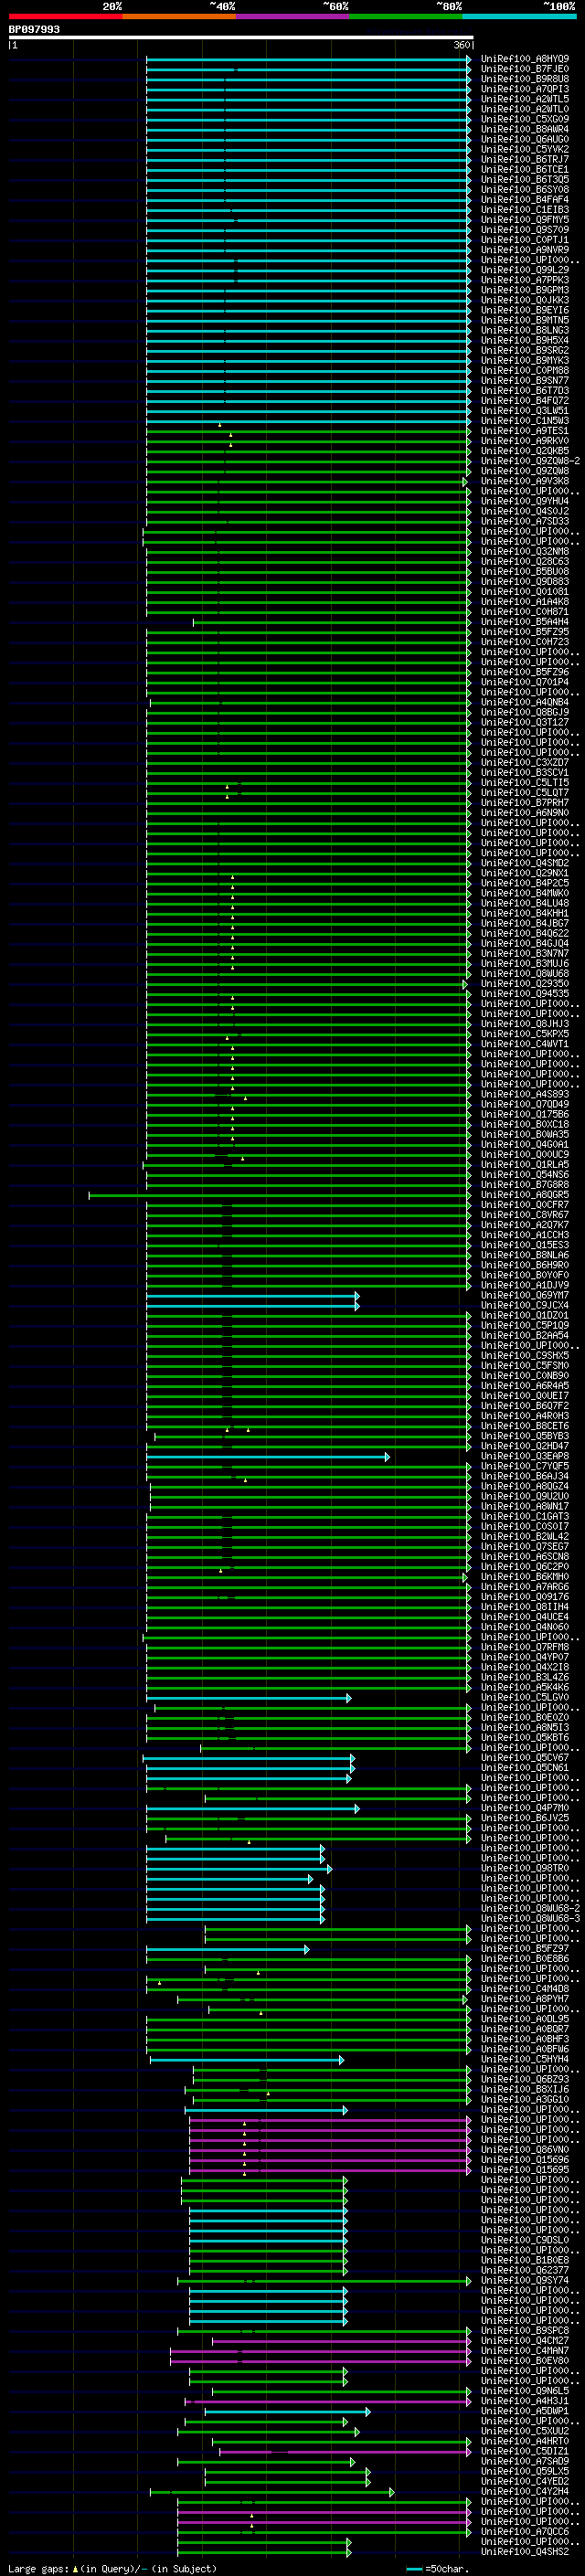Open hit UniRef100_B3N7N7
This screenshot has height=2576, width=585.
pos(525,953)
